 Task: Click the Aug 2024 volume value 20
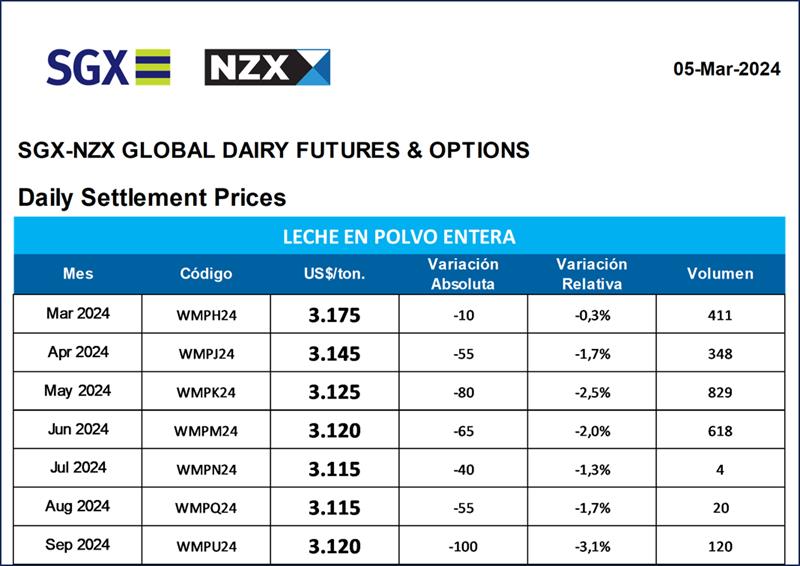720,508
